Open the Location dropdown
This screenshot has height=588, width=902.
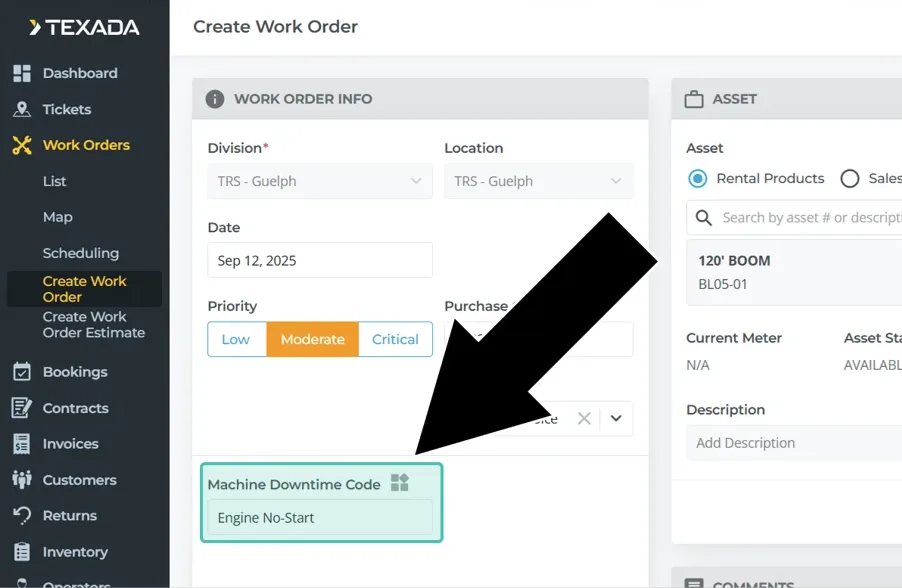point(538,181)
